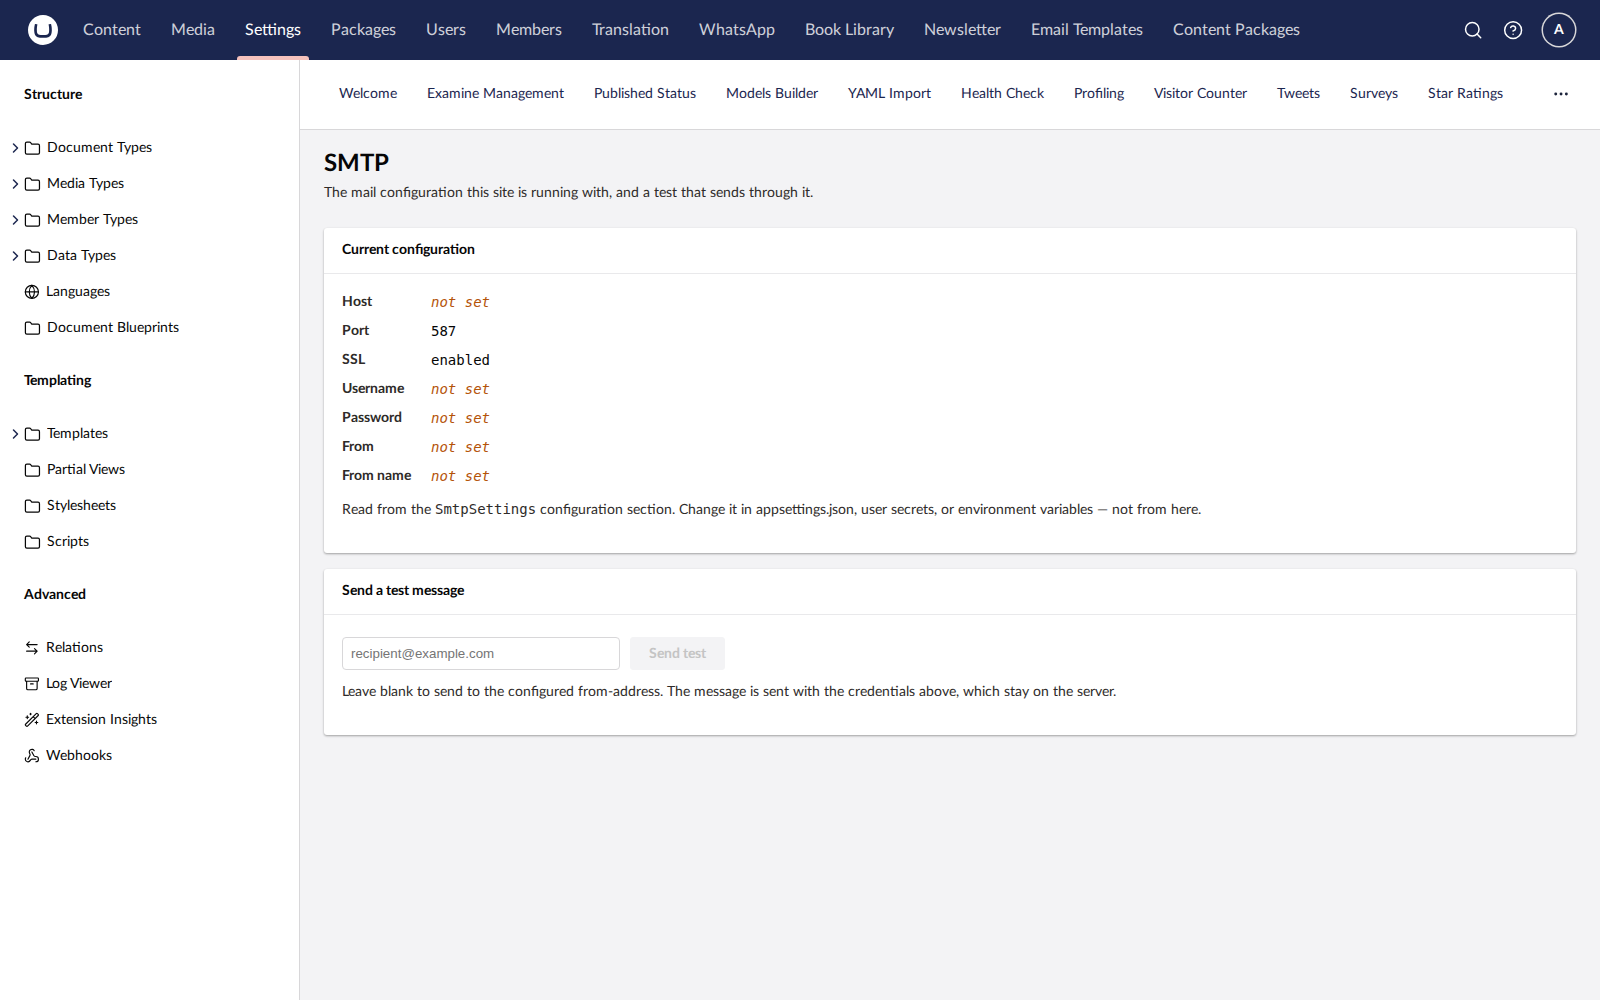Expand the Templates tree node
Screen dimensions: 1600x1000
tap(15, 434)
